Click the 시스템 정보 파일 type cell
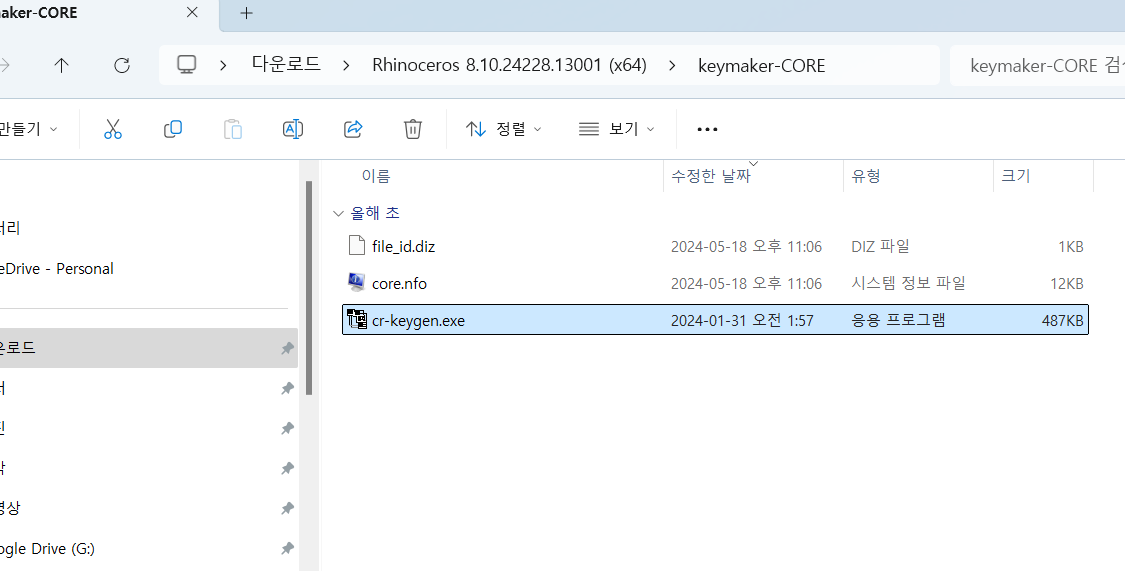Screen dimensions: 1125x571 908,283
